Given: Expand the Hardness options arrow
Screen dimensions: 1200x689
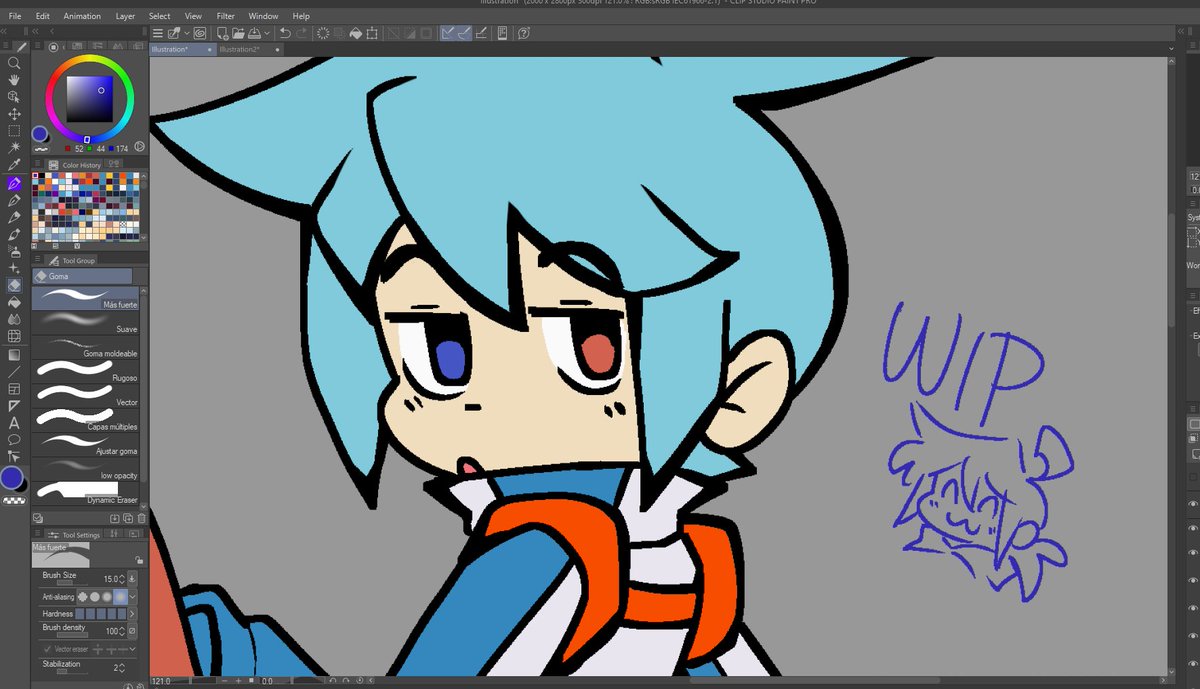Looking at the screenshot, I should 132,614.
